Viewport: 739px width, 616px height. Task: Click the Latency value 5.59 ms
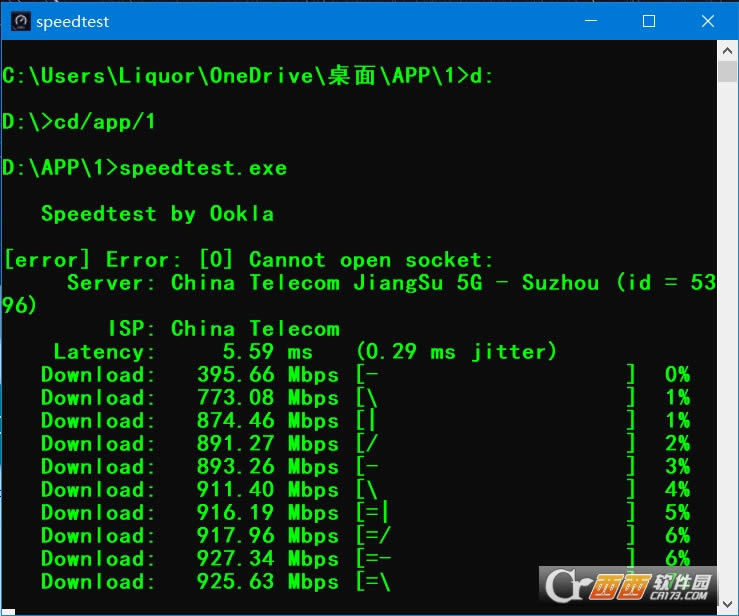click(x=268, y=352)
